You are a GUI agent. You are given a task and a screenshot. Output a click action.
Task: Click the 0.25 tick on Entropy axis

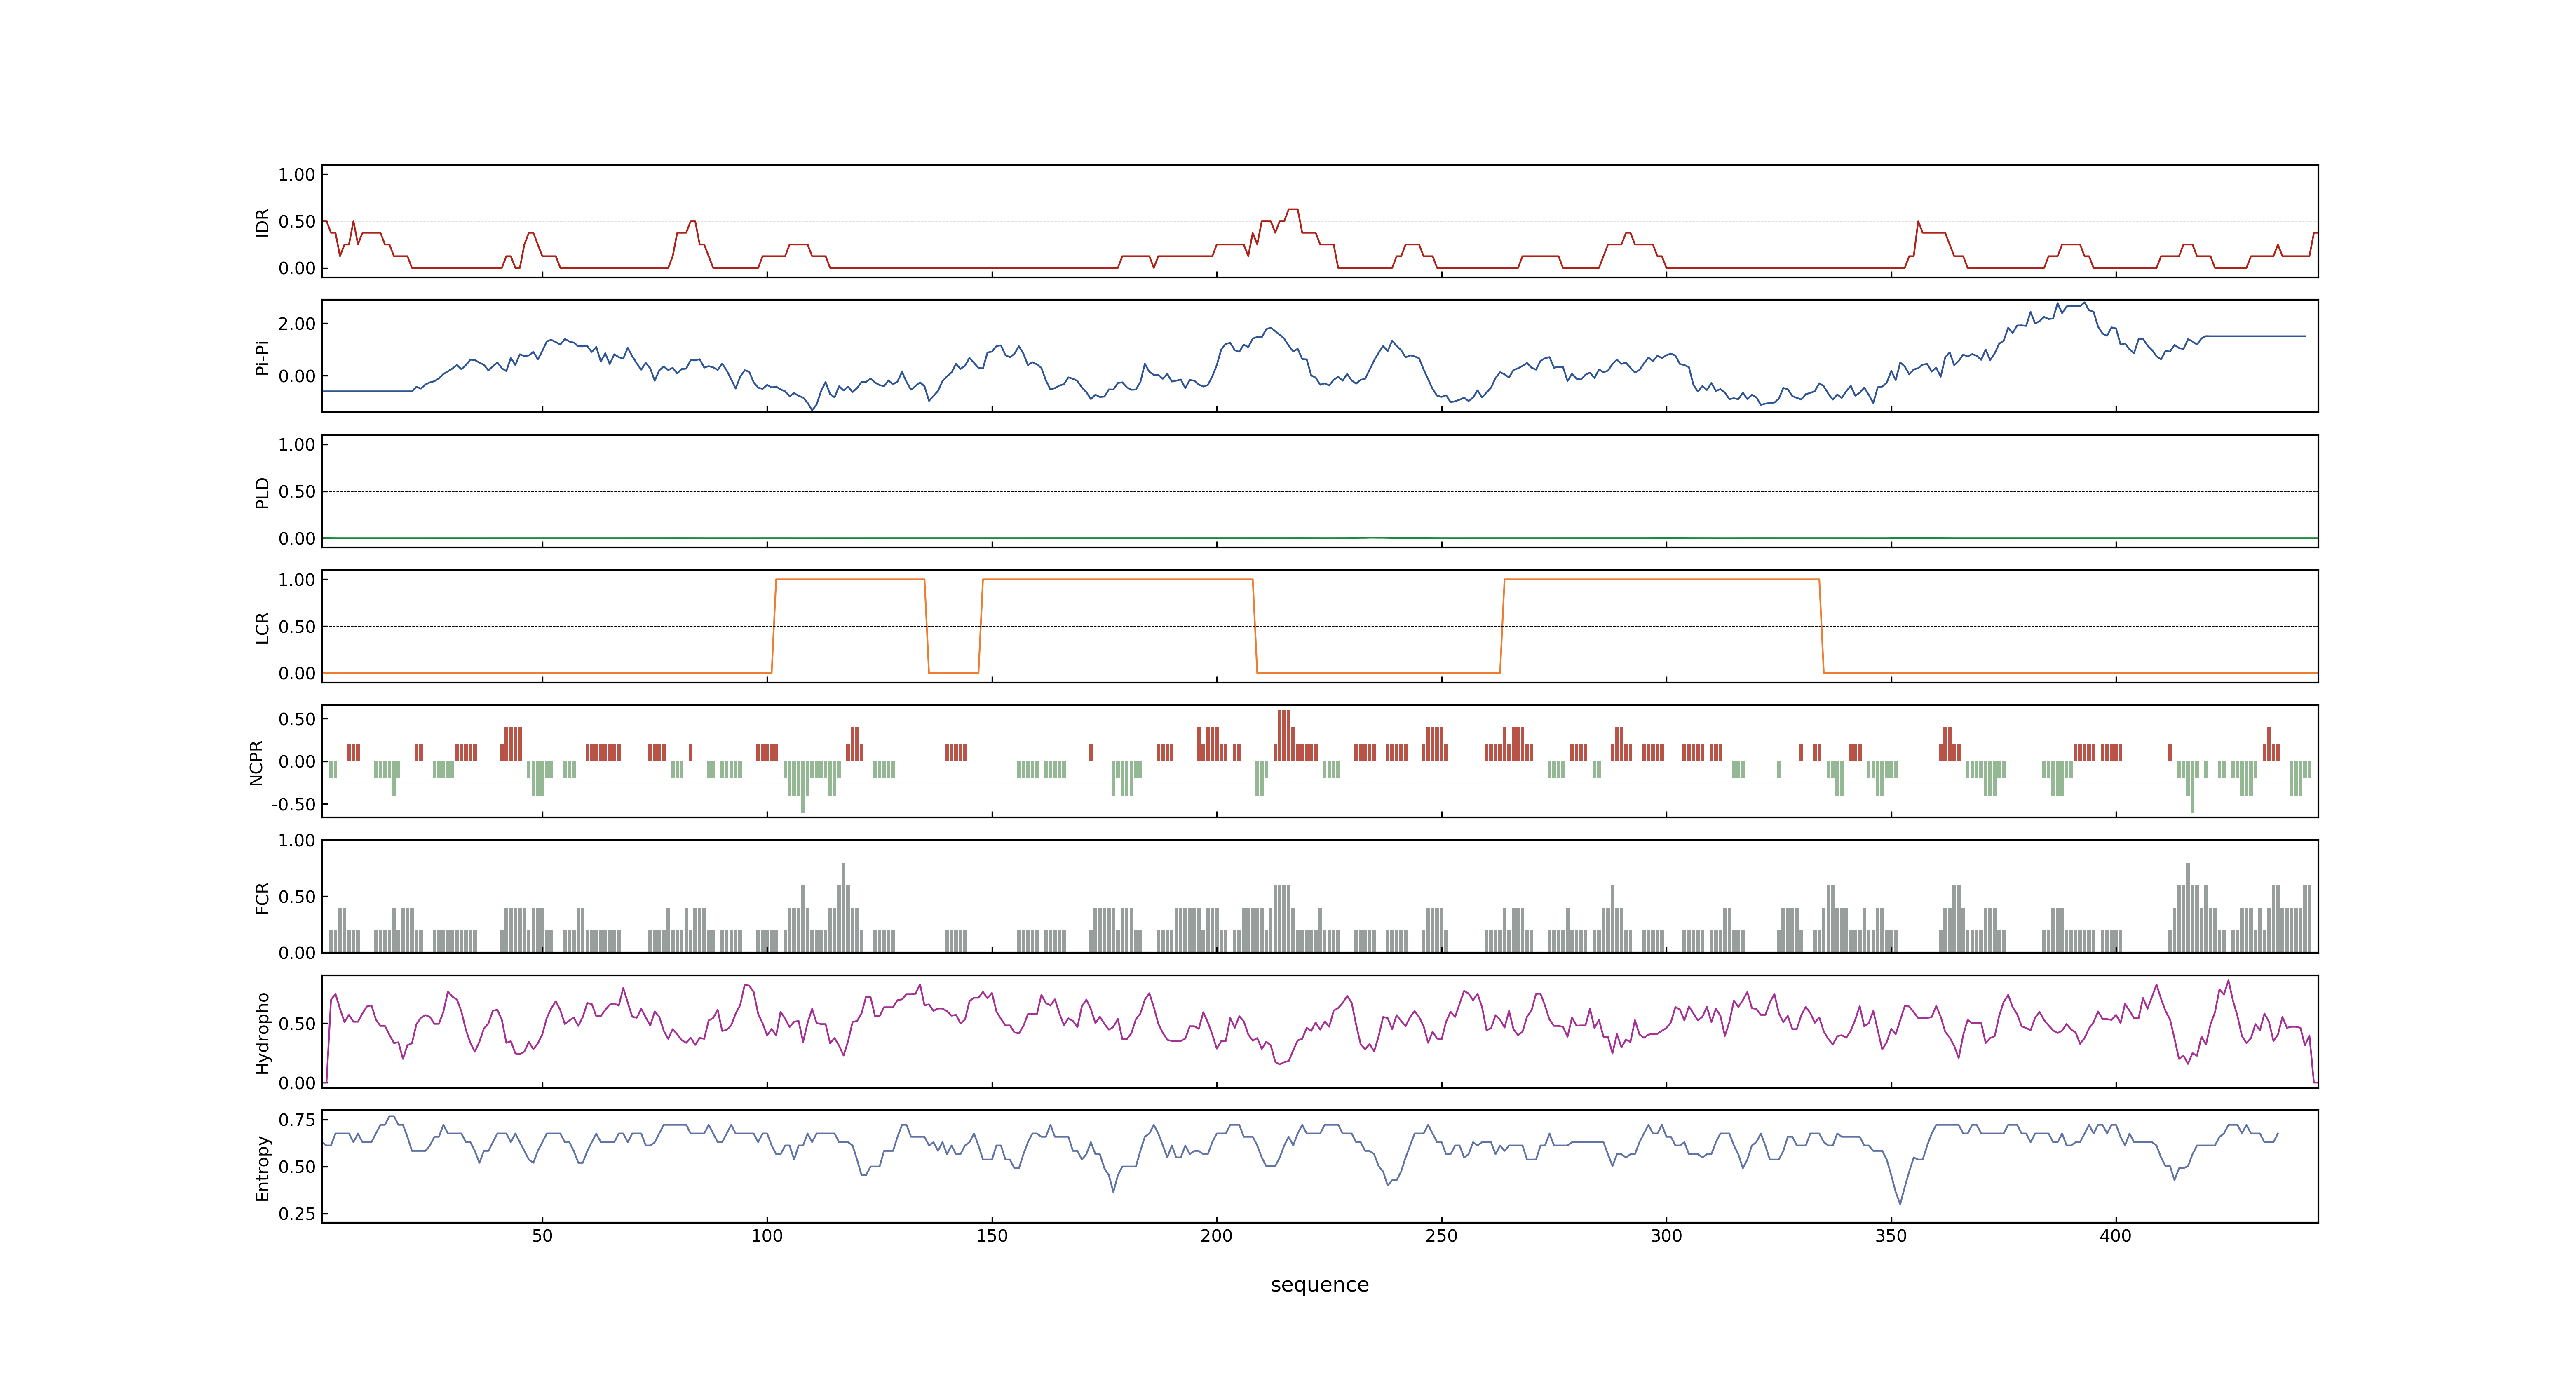click(297, 1214)
